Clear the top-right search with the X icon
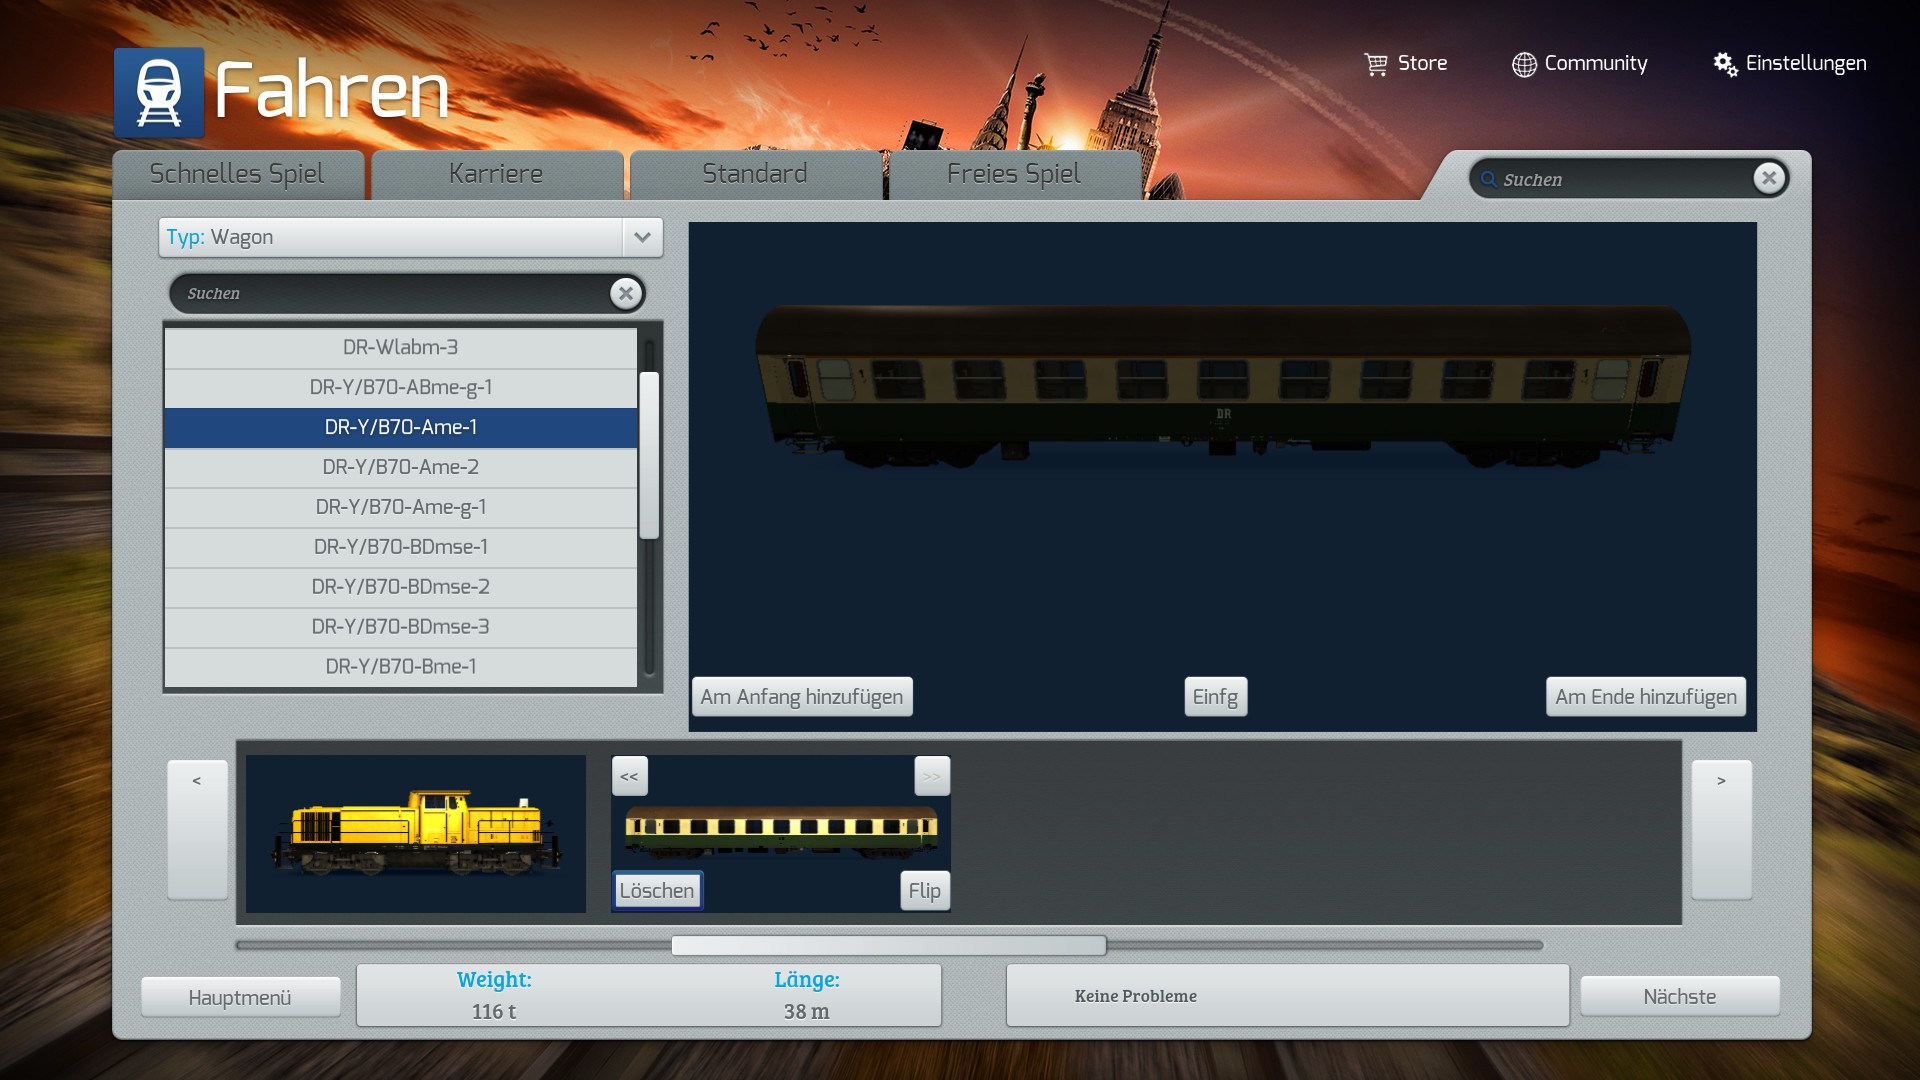 pyautogui.click(x=1768, y=178)
